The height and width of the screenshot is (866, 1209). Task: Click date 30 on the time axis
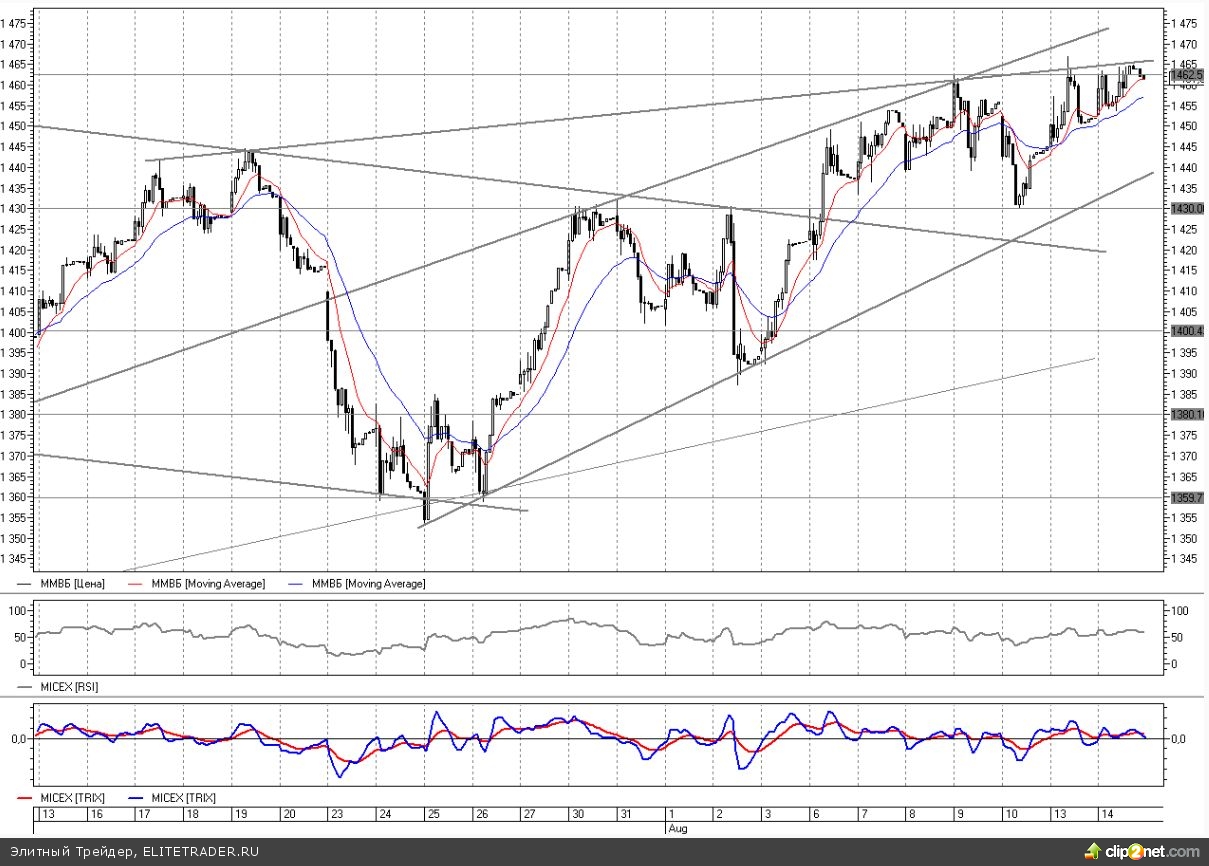[x=577, y=815]
